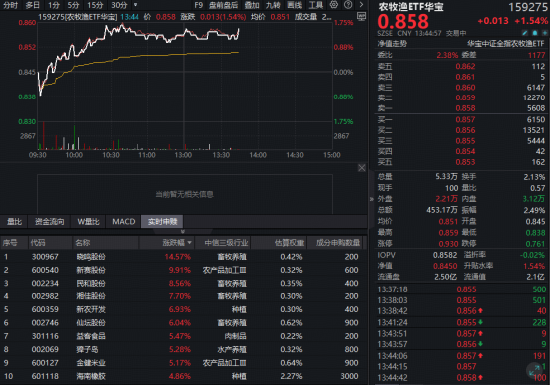550x385 pixels.
Task: Close the info panel with X
Action: [362, 168]
